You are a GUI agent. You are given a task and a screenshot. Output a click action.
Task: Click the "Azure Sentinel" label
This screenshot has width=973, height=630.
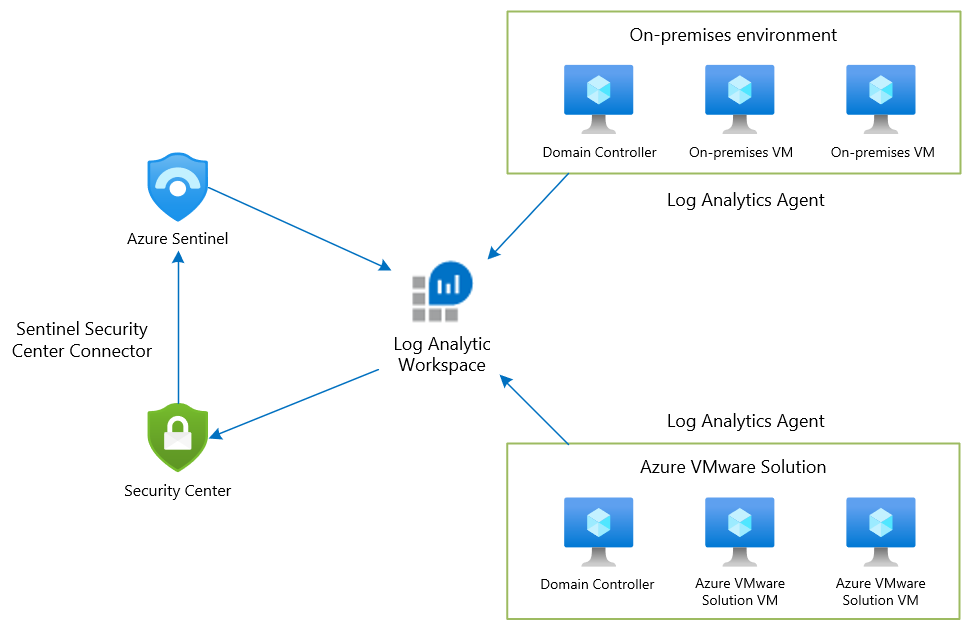coord(177,239)
